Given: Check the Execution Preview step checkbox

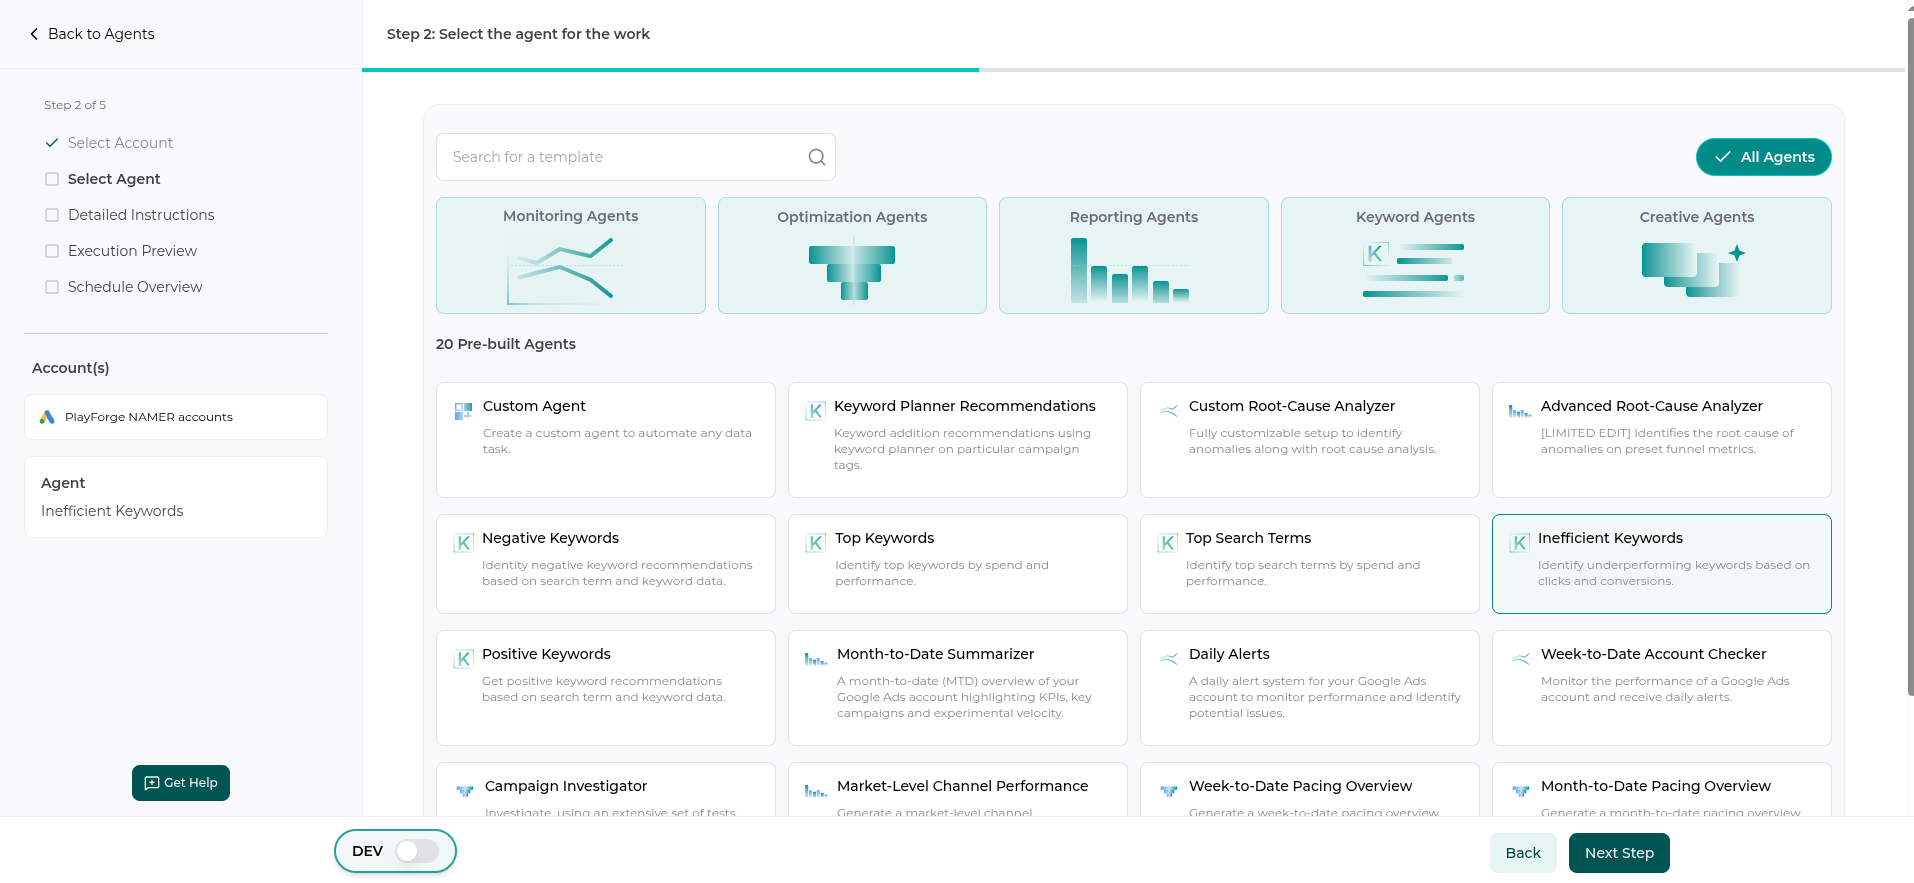Looking at the screenshot, I should click(52, 251).
